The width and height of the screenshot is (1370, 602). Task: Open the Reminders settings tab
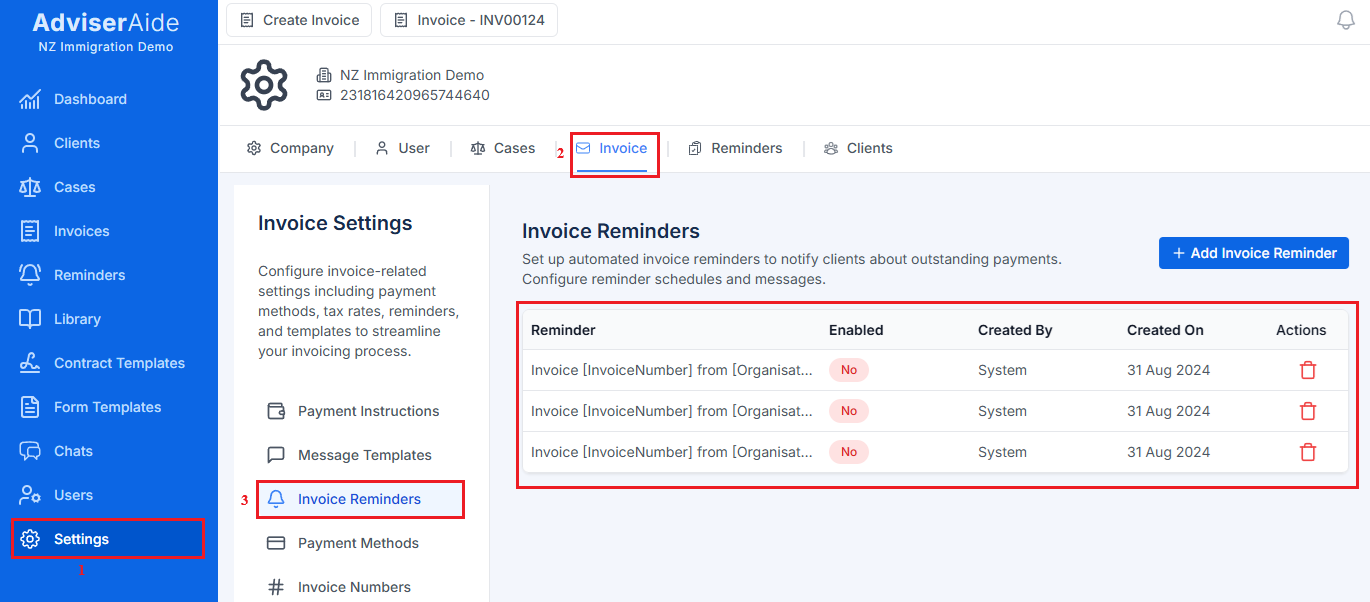click(x=735, y=147)
